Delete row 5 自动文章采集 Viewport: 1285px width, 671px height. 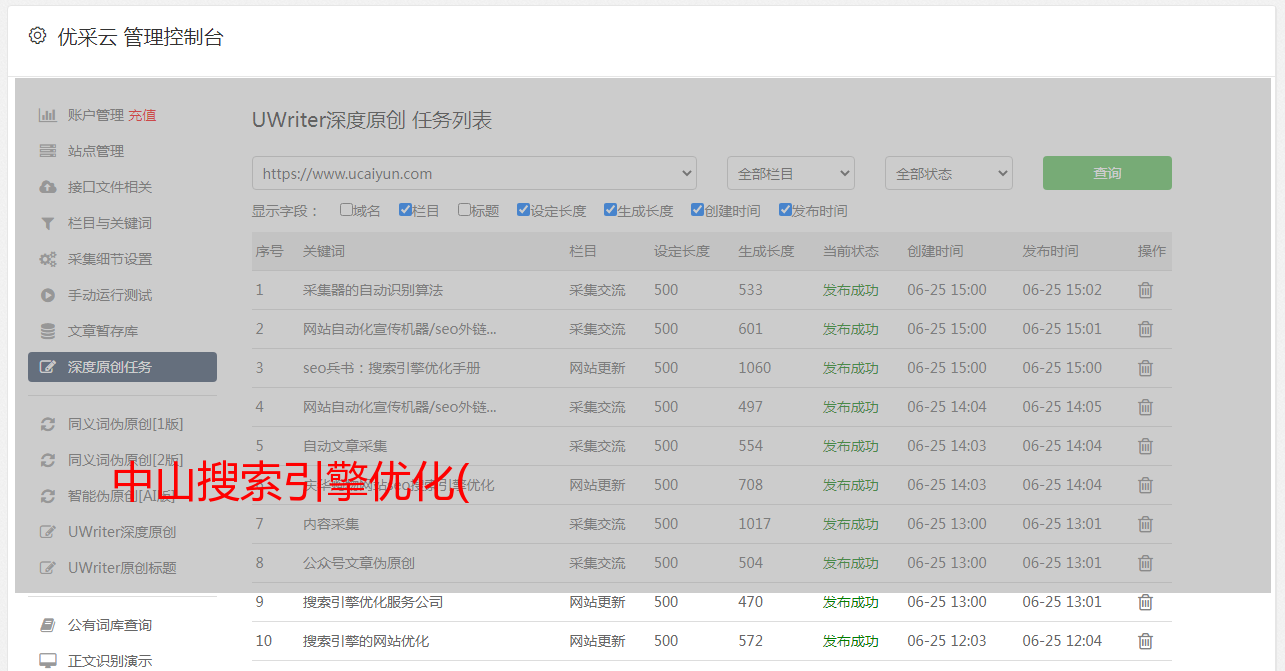point(1146,446)
